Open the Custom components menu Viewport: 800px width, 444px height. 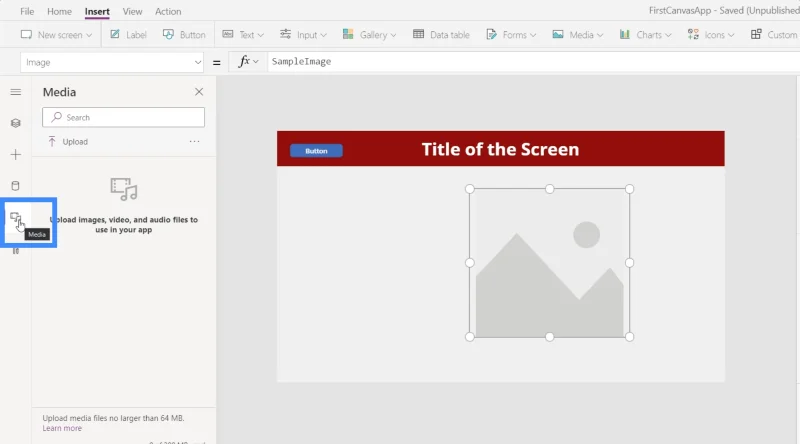coord(774,35)
